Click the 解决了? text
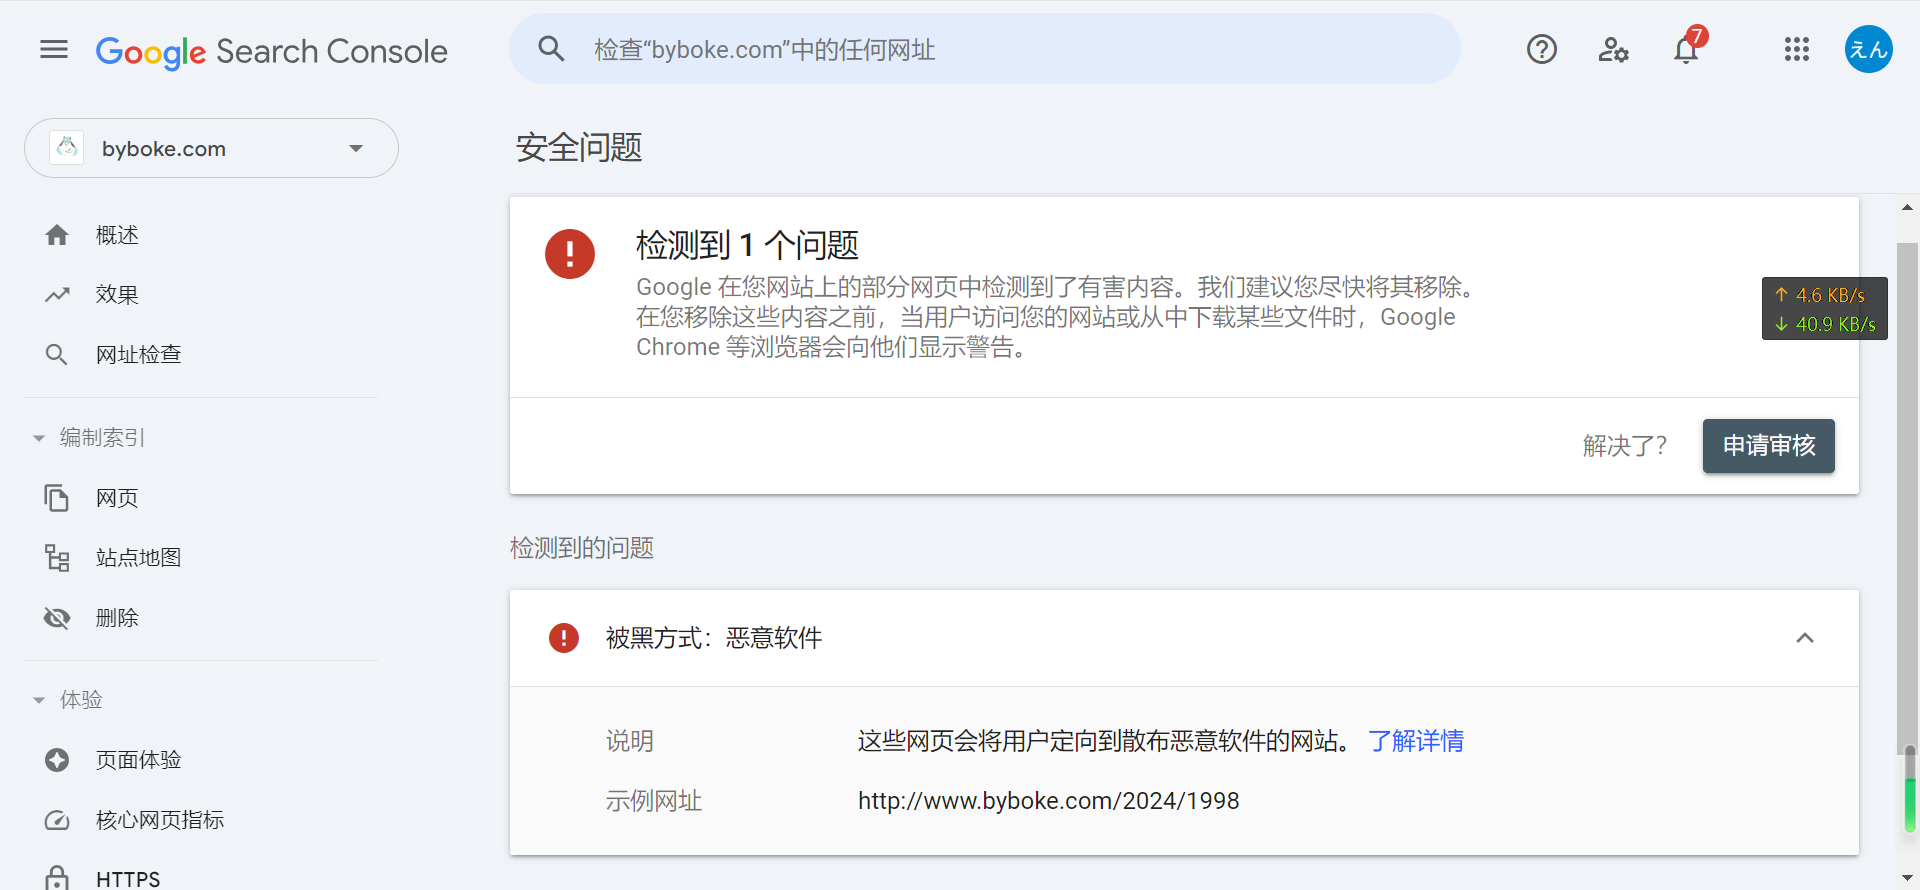1920x890 pixels. pyautogui.click(x=1625, y=446)
